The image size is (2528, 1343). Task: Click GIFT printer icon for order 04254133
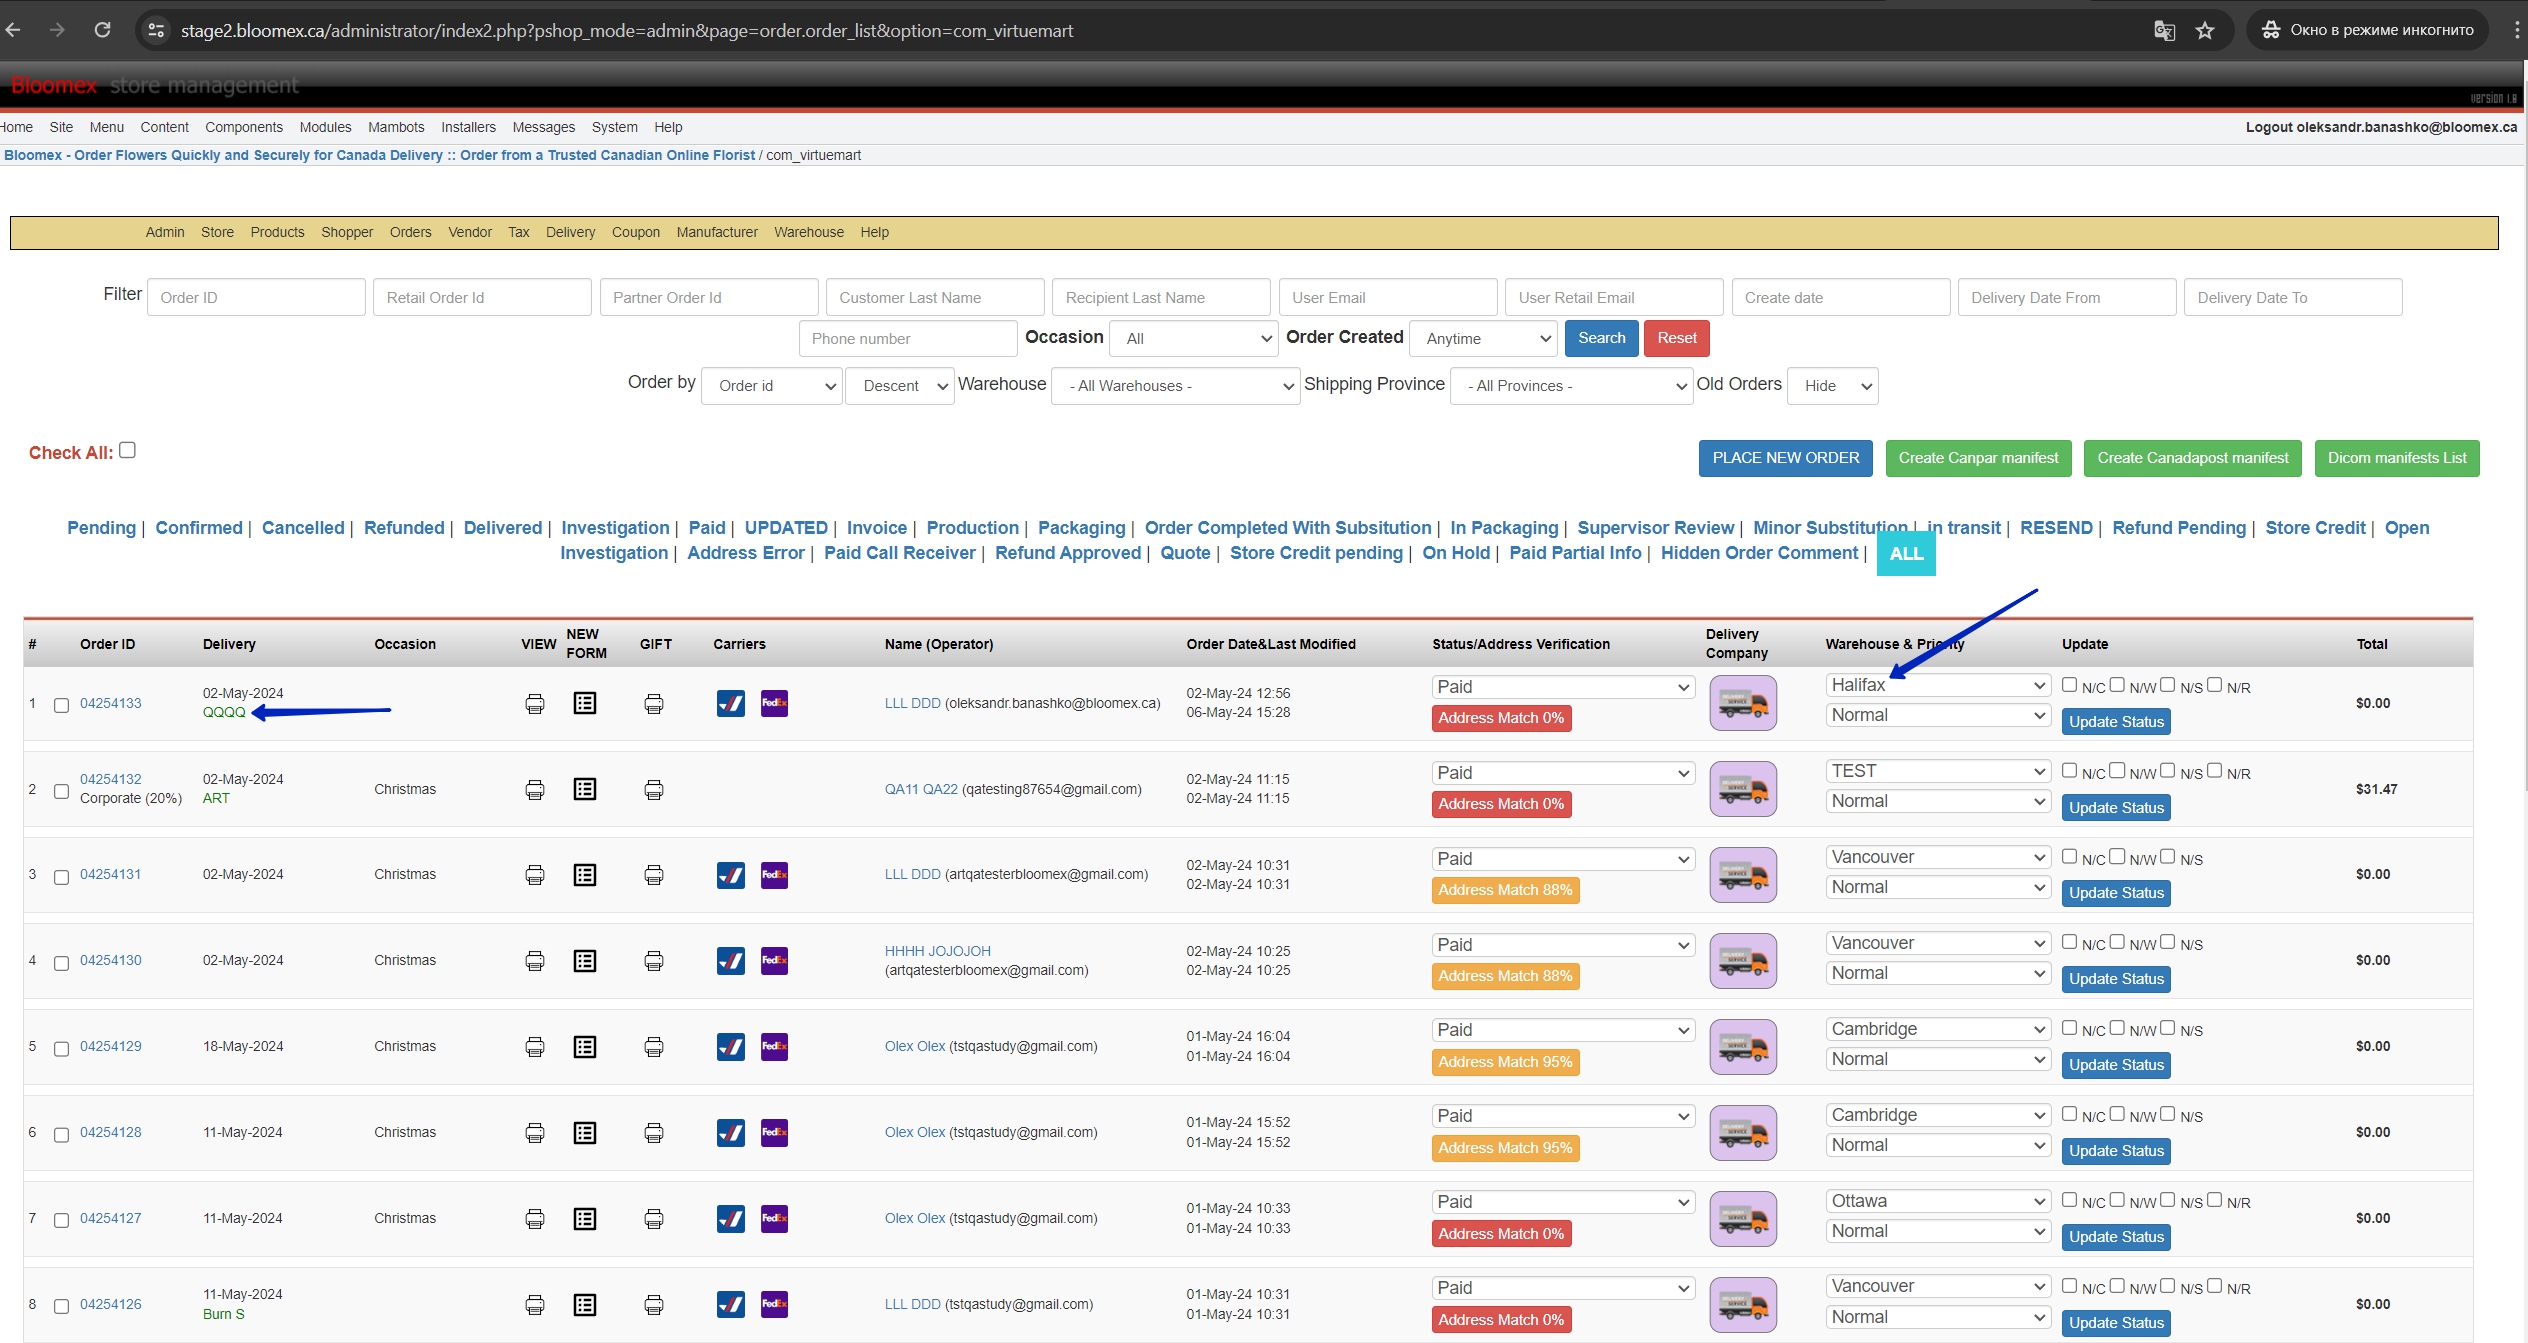pos(654,704)
